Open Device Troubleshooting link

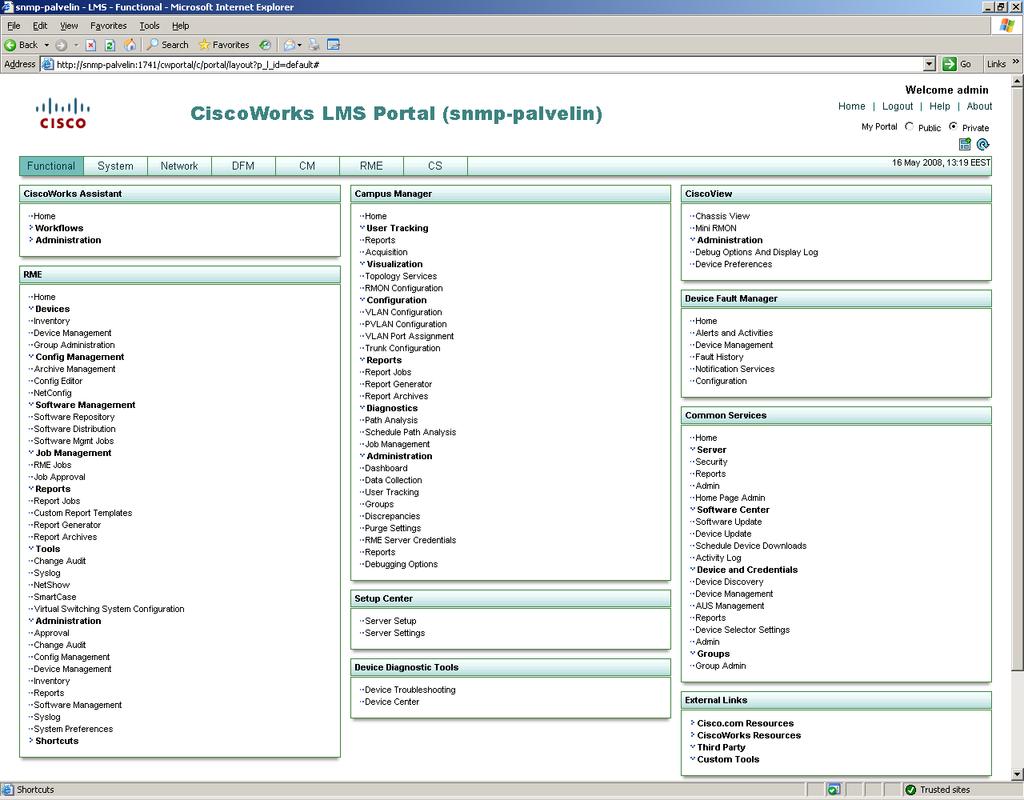(x=410, y=690)
